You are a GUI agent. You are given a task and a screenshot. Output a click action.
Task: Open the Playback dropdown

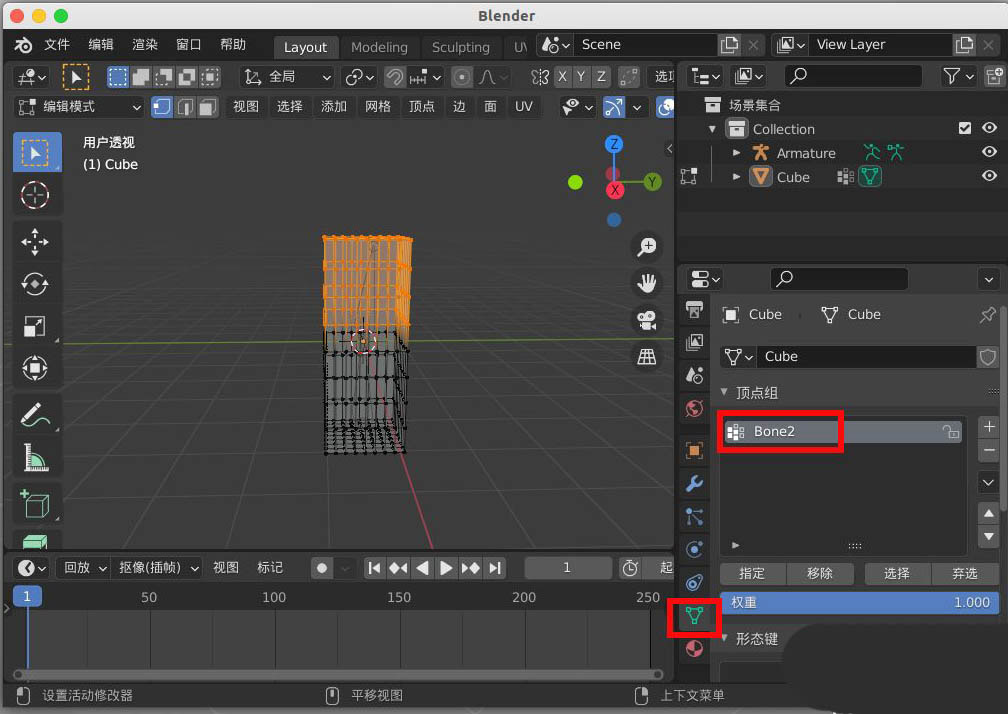click(85, 567)
